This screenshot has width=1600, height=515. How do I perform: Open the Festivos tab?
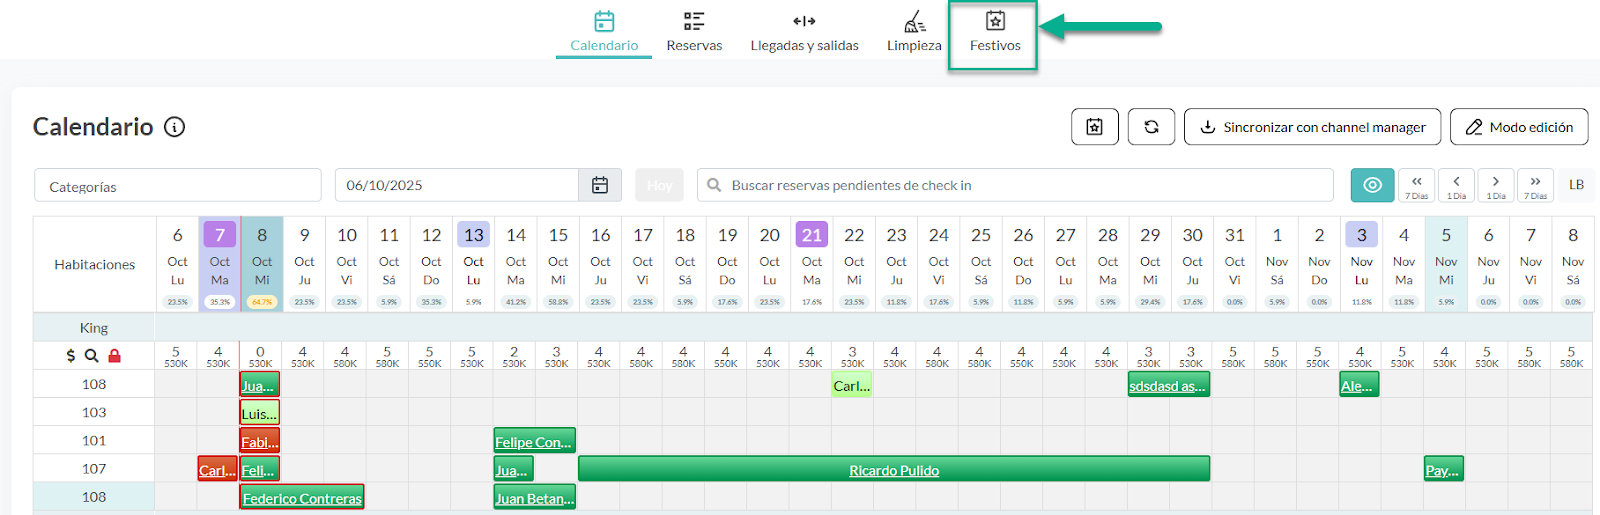point(994,33)
